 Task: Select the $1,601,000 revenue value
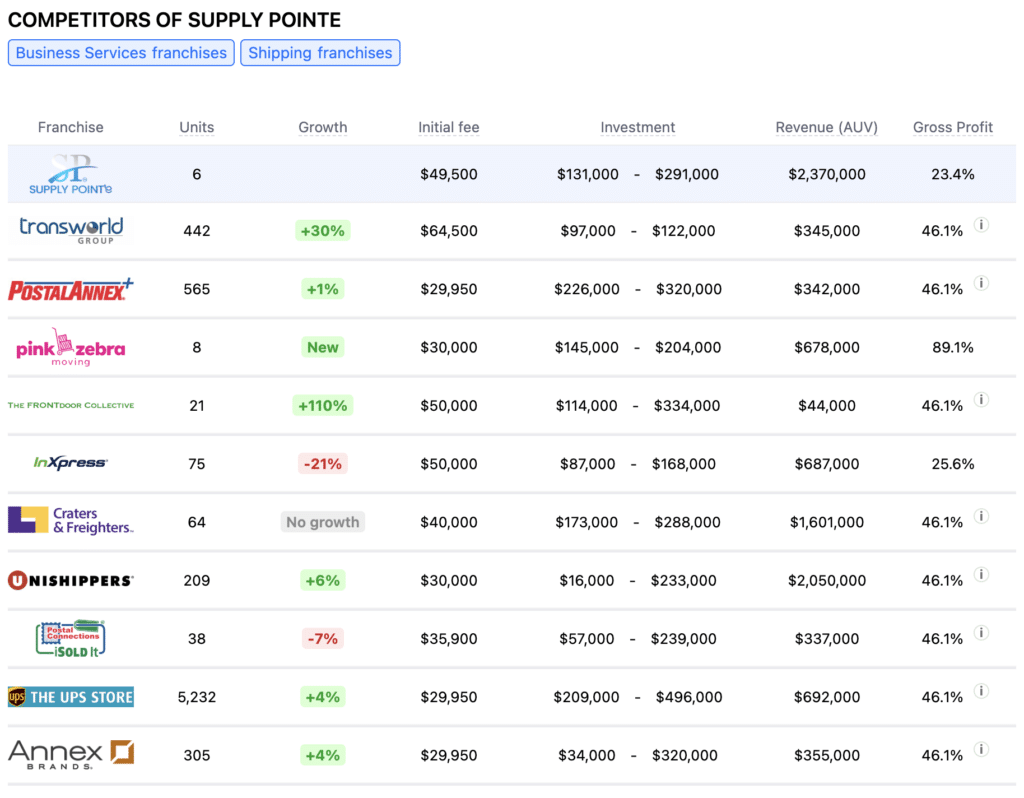pyautogui.click(x=827, y=522)
